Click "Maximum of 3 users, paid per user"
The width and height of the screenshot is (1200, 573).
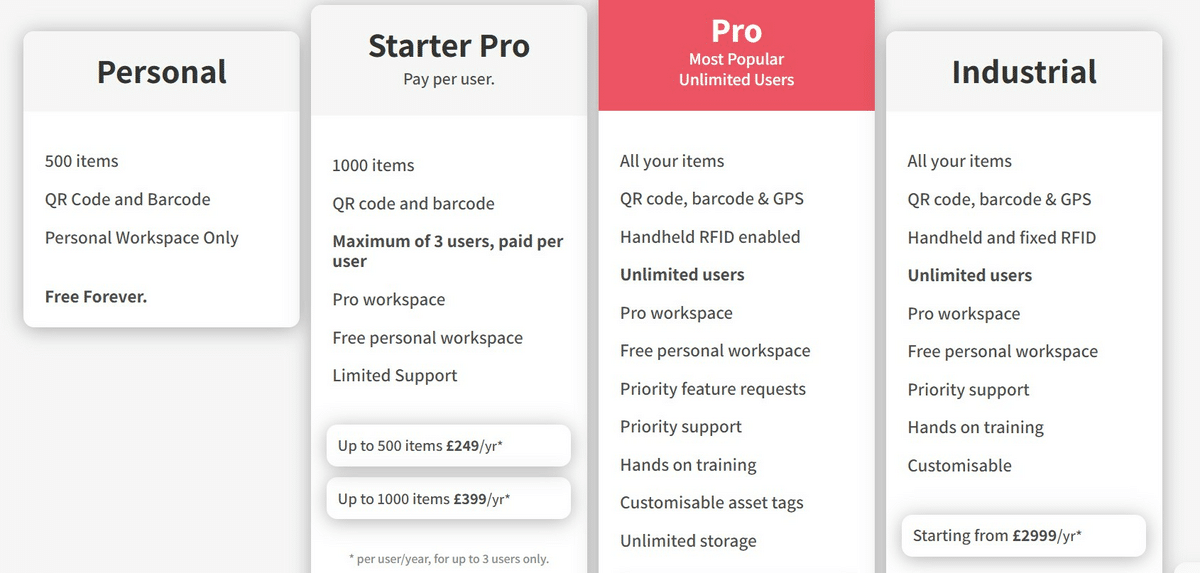pos(448,251)
